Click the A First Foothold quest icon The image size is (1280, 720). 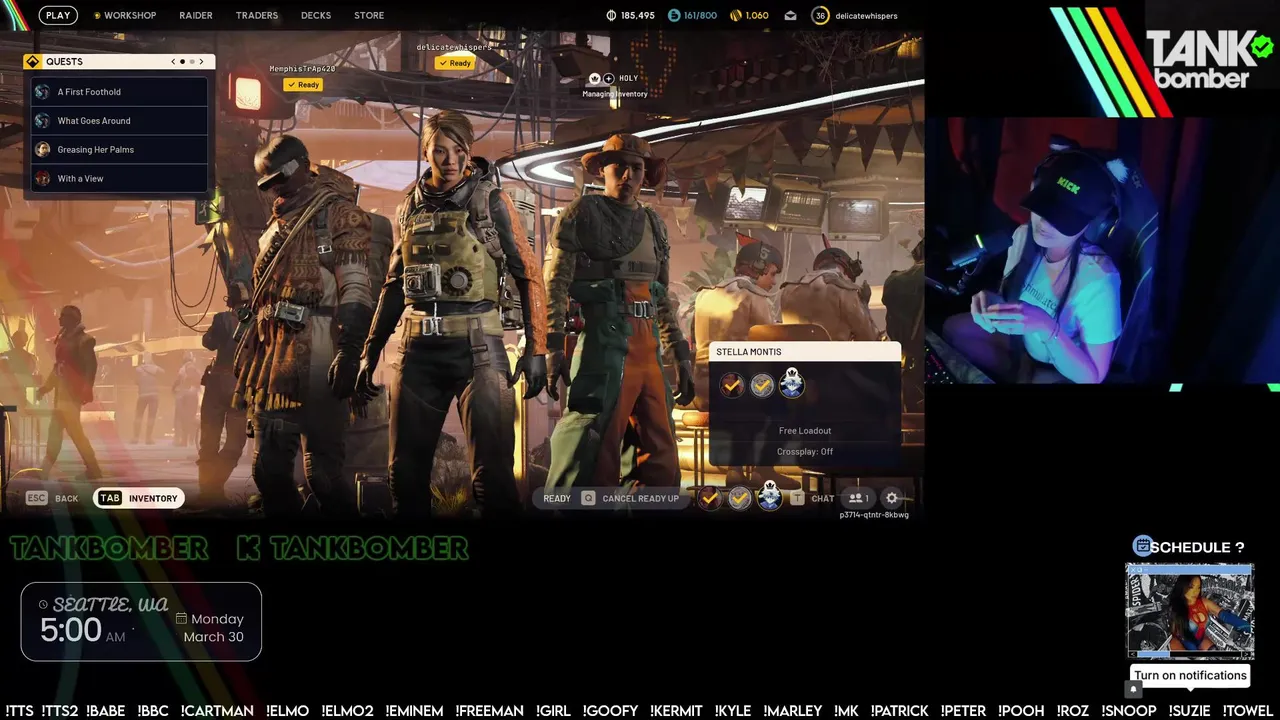pos(42,92)
